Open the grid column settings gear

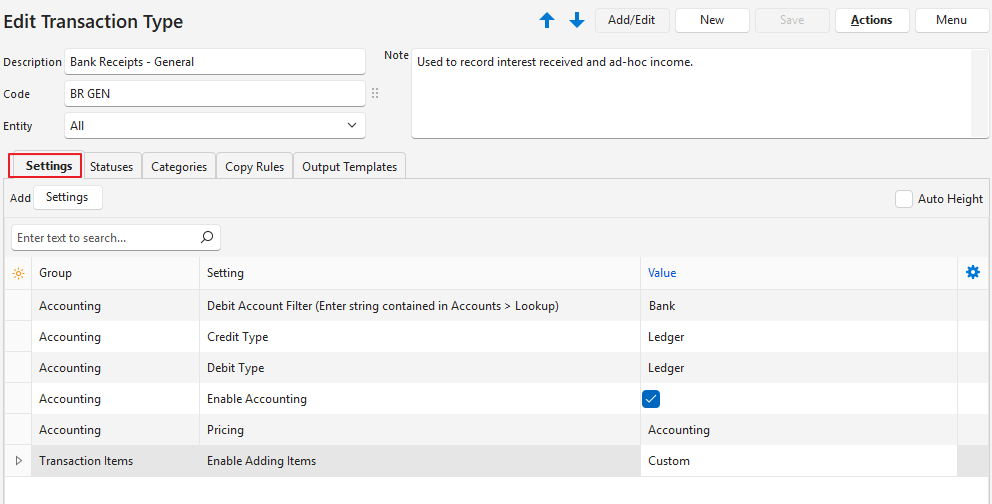tap(973, 272)
